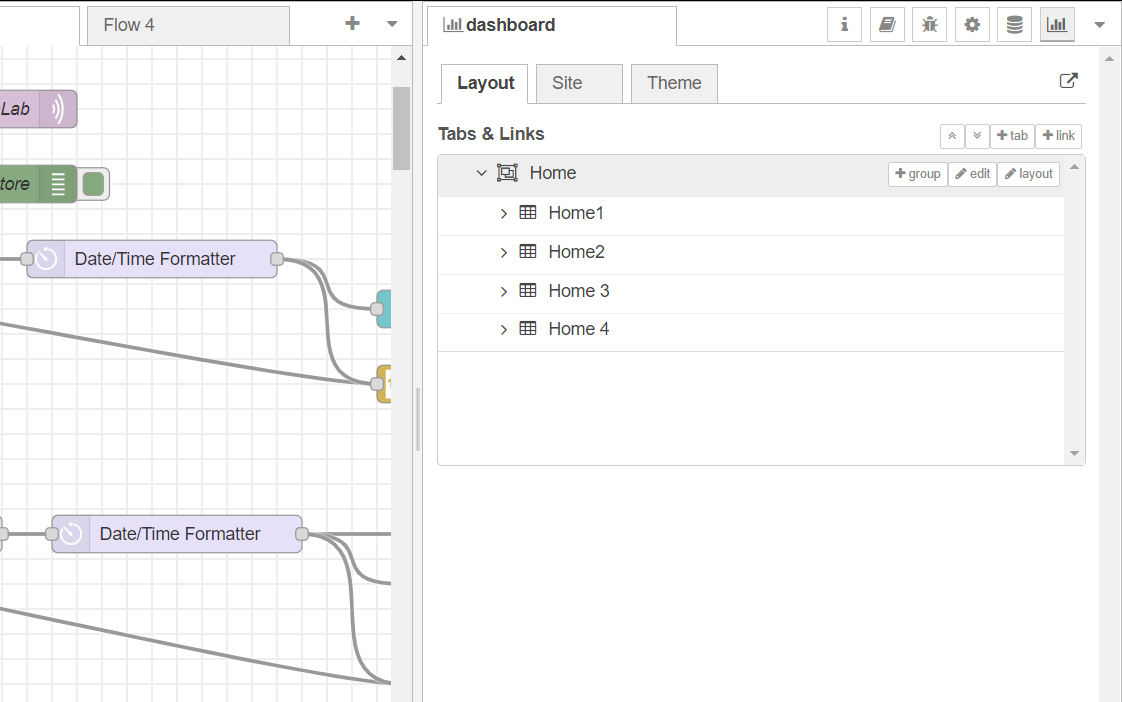The height and width of the screenshot is (702, 1122).
Task: Switch to the Layout tab
Action: pyautogui.click(x=484, y=84)
